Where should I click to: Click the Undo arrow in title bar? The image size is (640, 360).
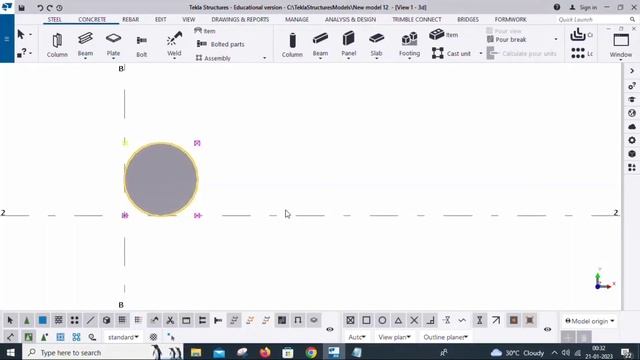click(x=40, y=8)
